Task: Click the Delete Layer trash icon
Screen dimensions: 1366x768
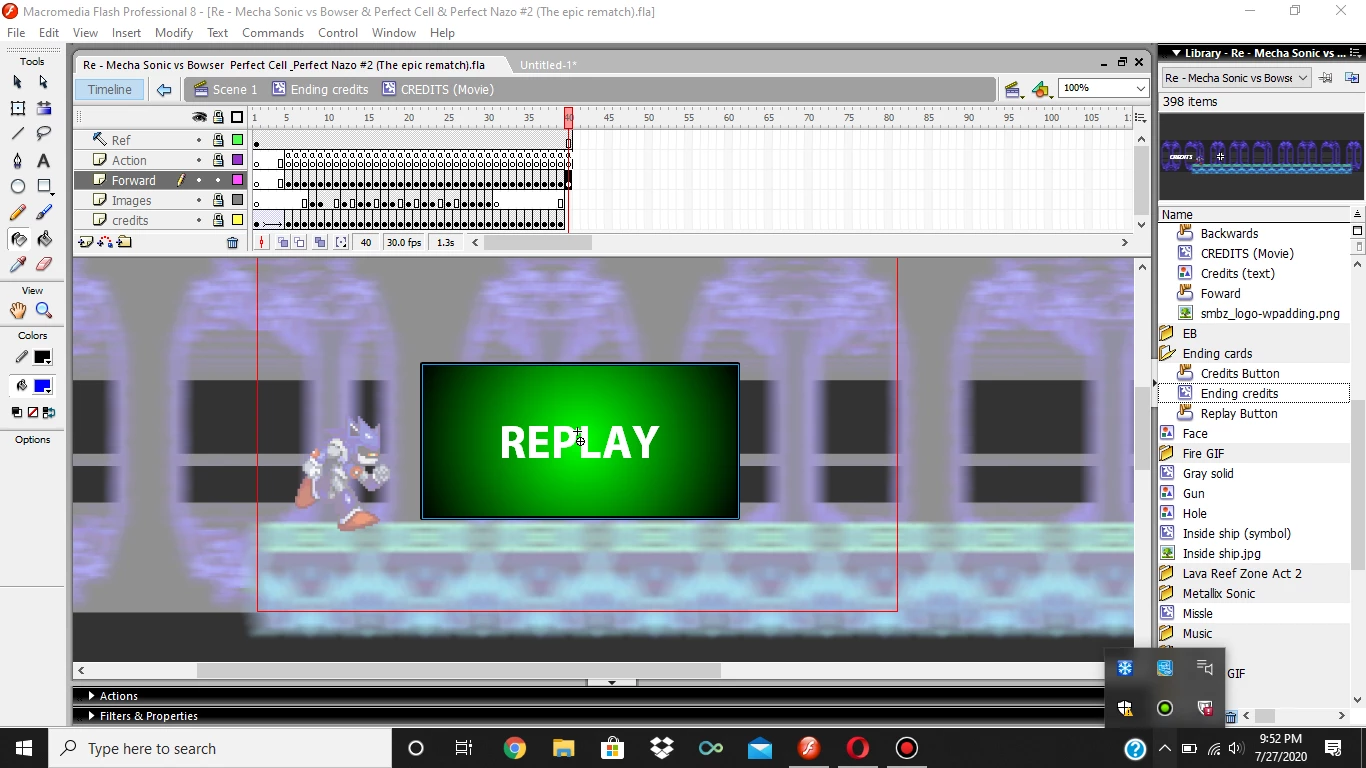Action: pyautogui.click(x=233, y=242)
